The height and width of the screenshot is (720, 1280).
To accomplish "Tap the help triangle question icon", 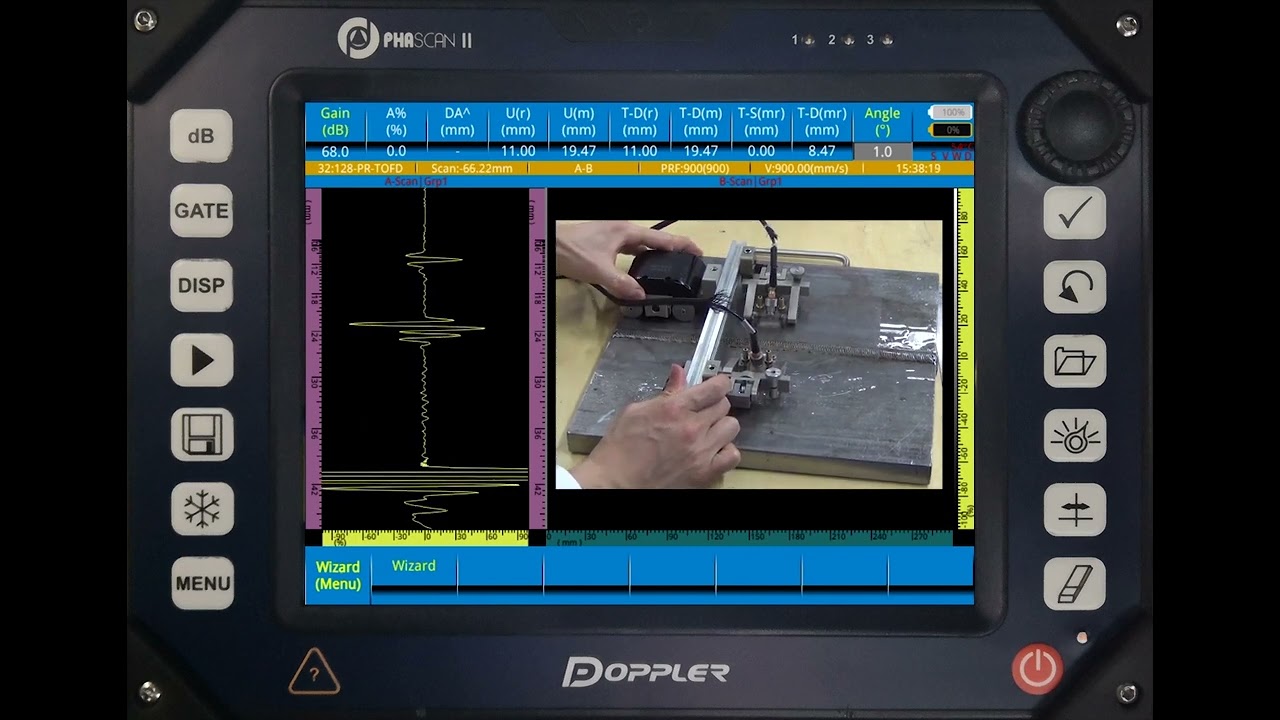I will coord(314,673).
